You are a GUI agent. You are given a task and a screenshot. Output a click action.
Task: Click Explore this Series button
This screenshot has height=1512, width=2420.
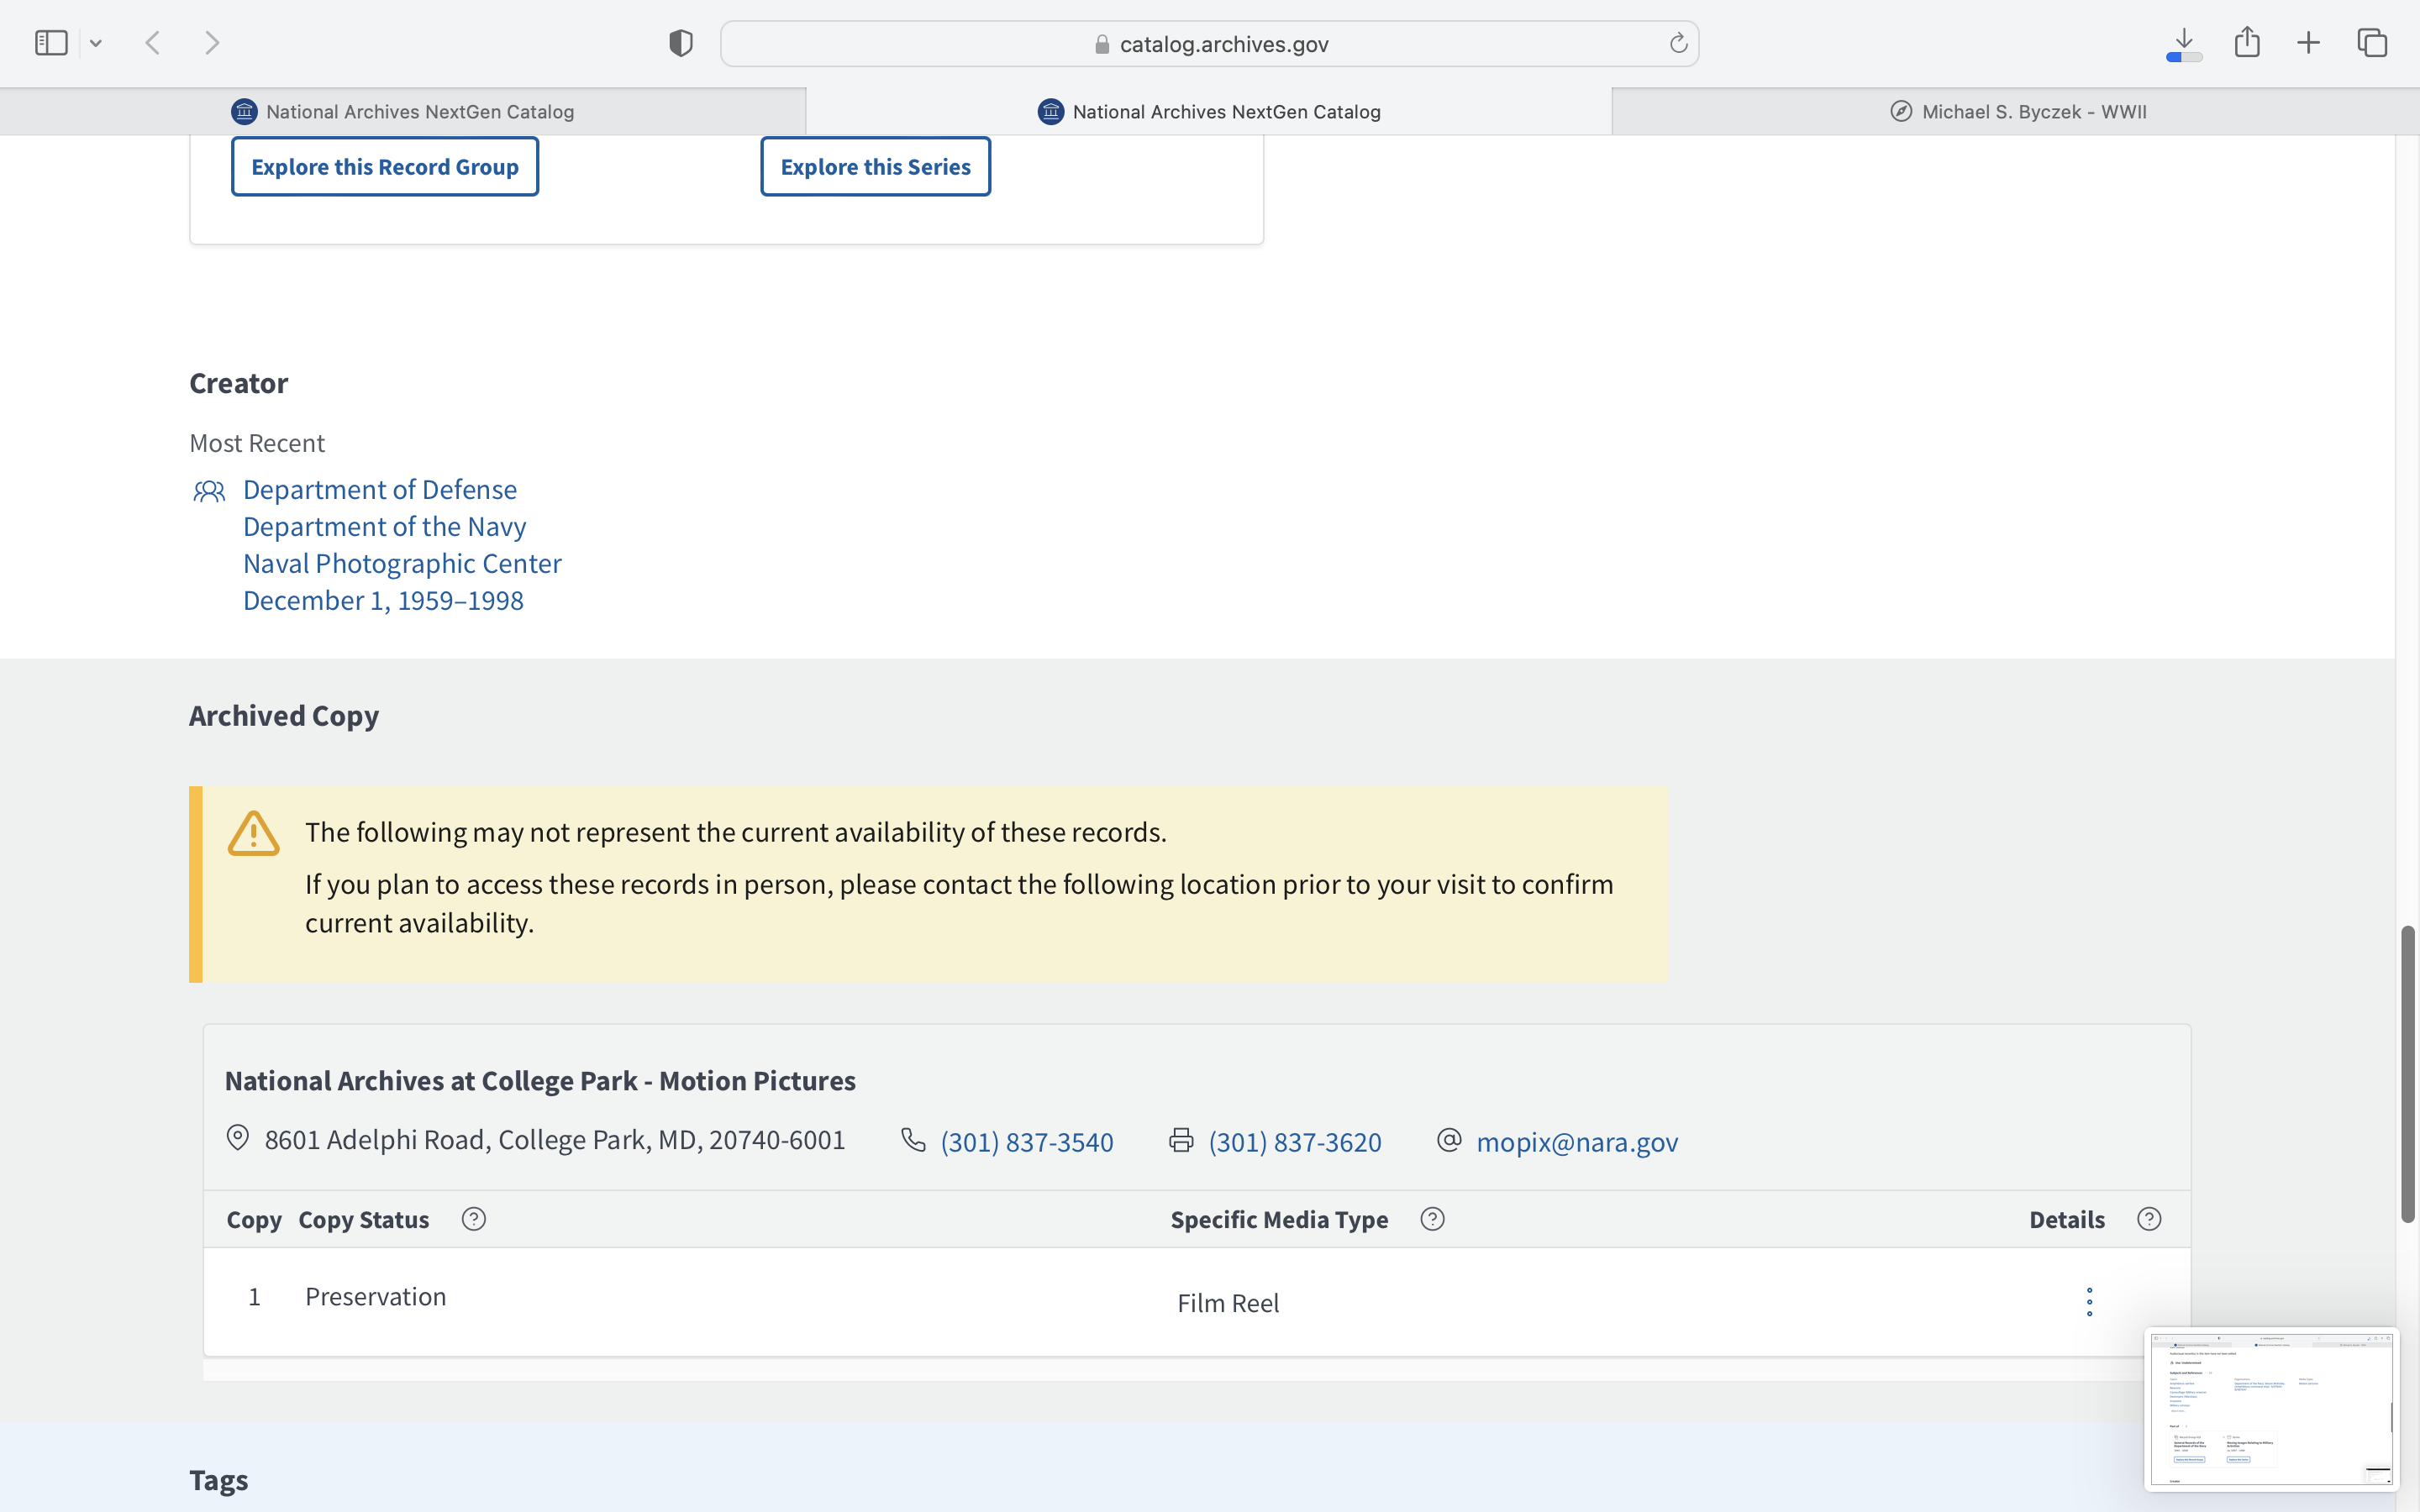tap(875, 167)
